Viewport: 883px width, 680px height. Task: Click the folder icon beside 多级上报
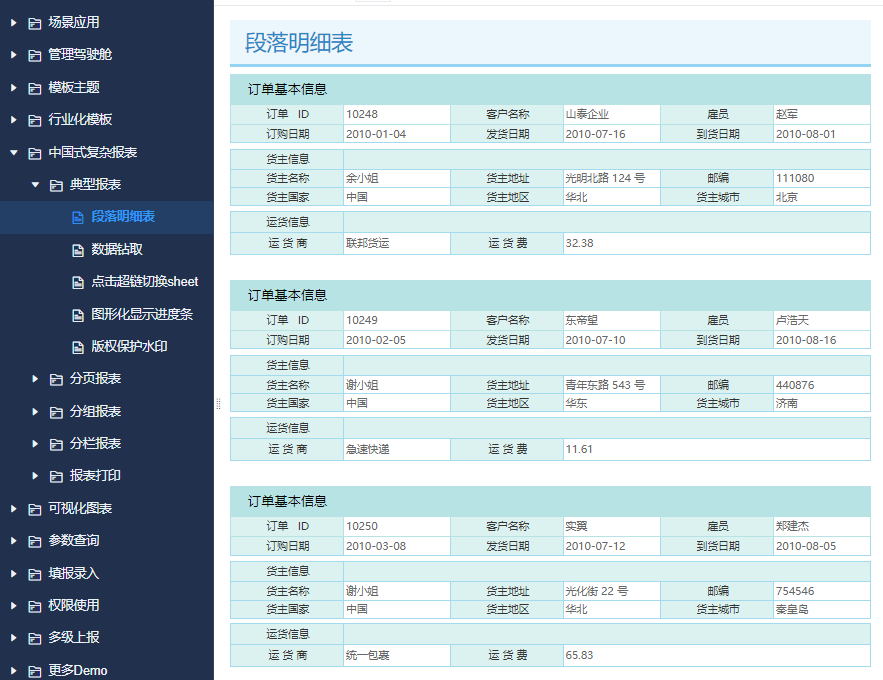point(35,638)
